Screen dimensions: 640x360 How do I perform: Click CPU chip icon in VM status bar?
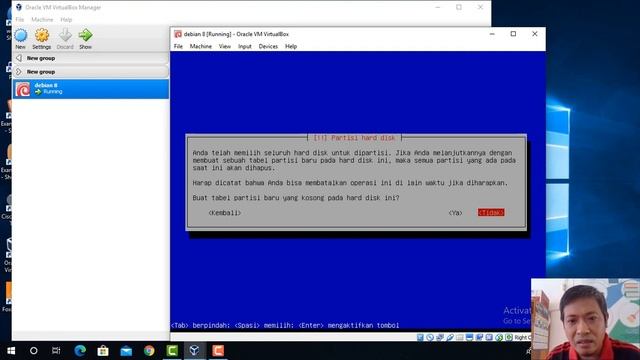tap(489, 338)
